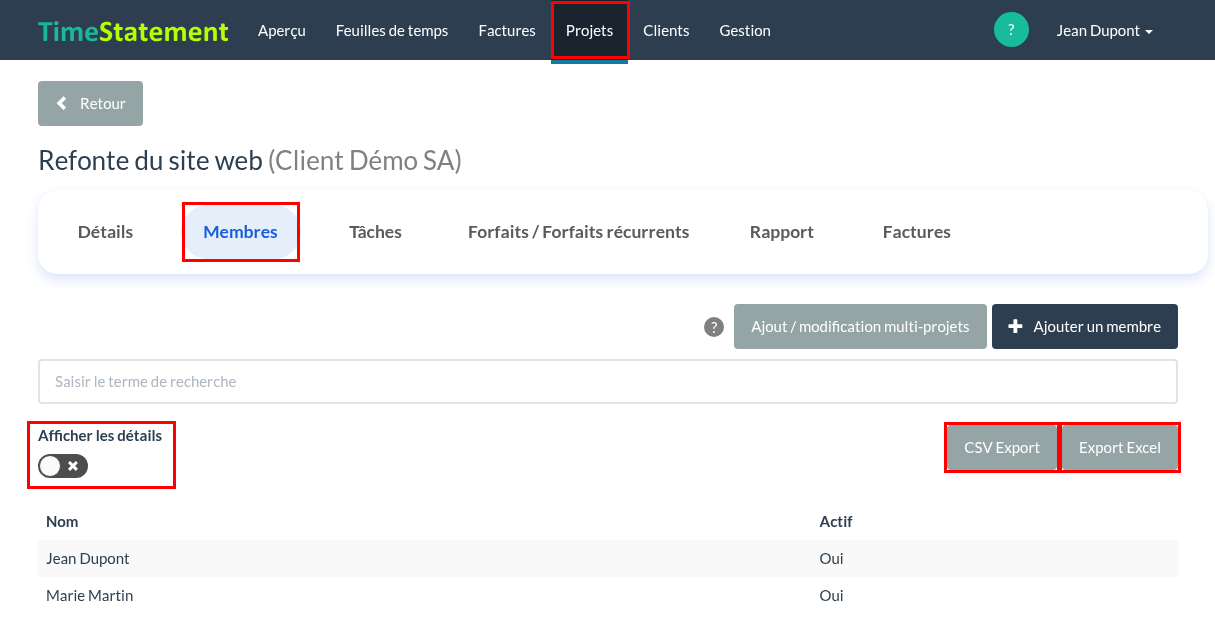1215x633 pixels.
Task: Select the Jean Dupont member row
Action: pyautogui.click(x=608, y=559)
